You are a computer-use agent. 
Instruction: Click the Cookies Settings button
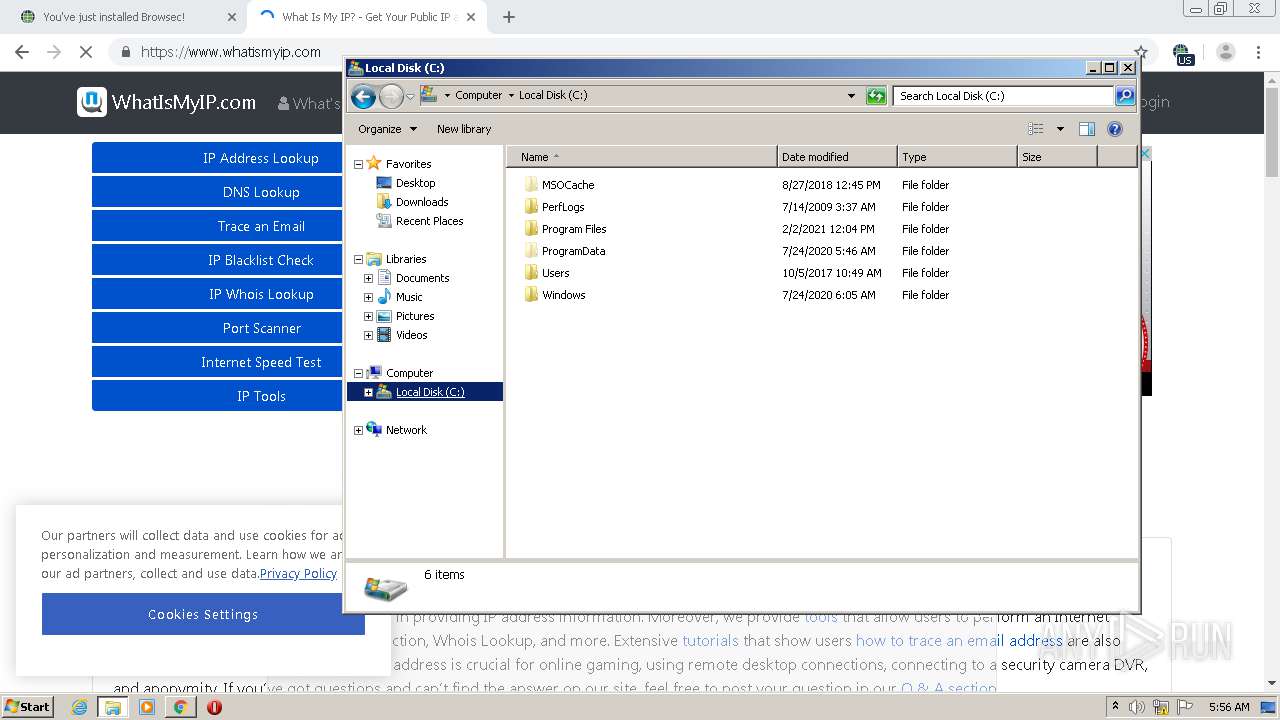pos(203,614)
